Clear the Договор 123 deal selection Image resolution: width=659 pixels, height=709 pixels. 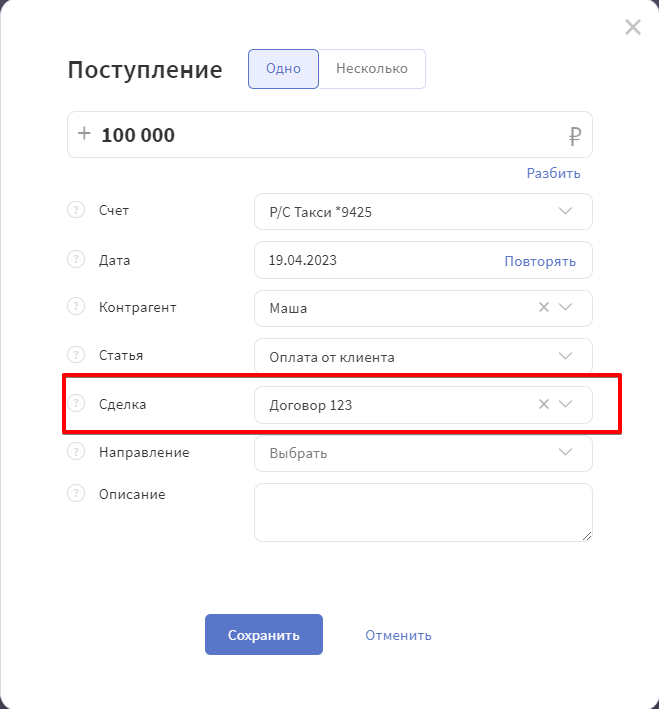[x=544, y=404]
